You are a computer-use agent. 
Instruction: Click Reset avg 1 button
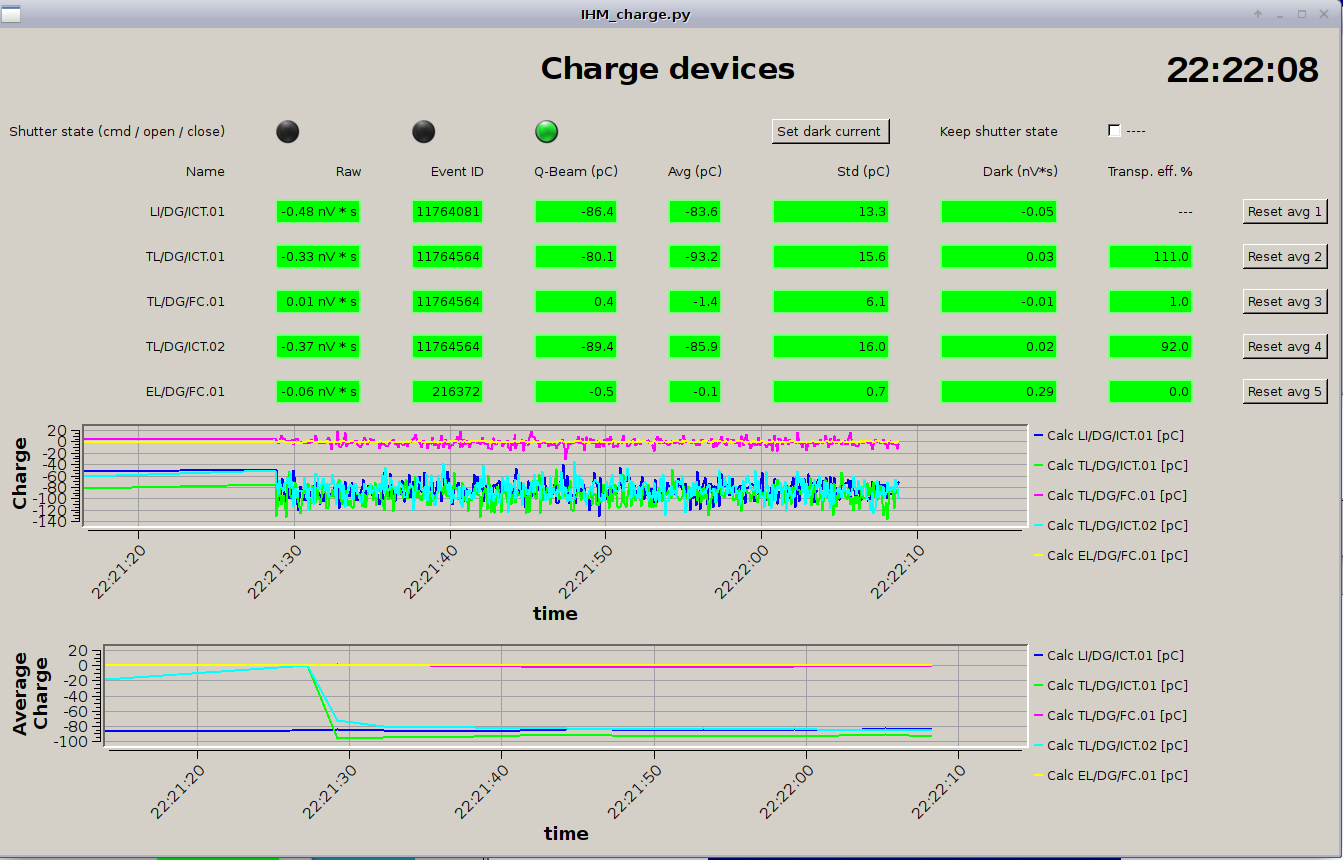1285,211
